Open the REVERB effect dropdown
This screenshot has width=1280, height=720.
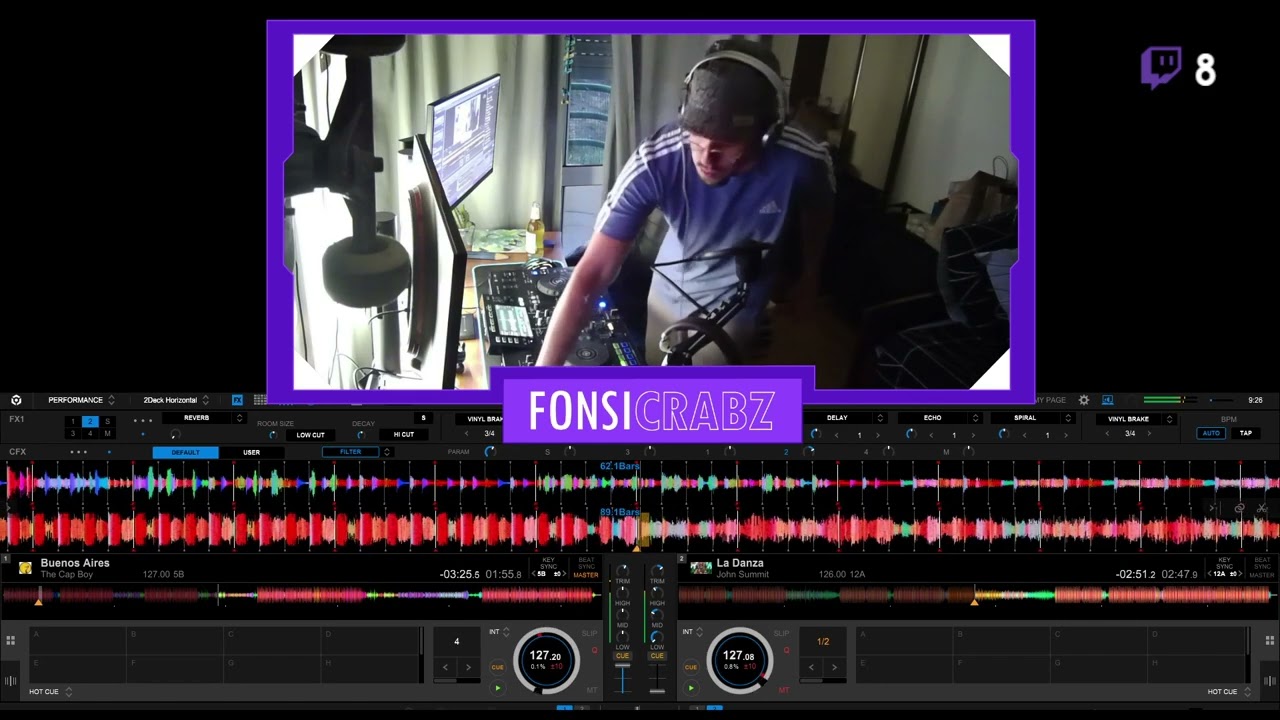tap(203, 418)
